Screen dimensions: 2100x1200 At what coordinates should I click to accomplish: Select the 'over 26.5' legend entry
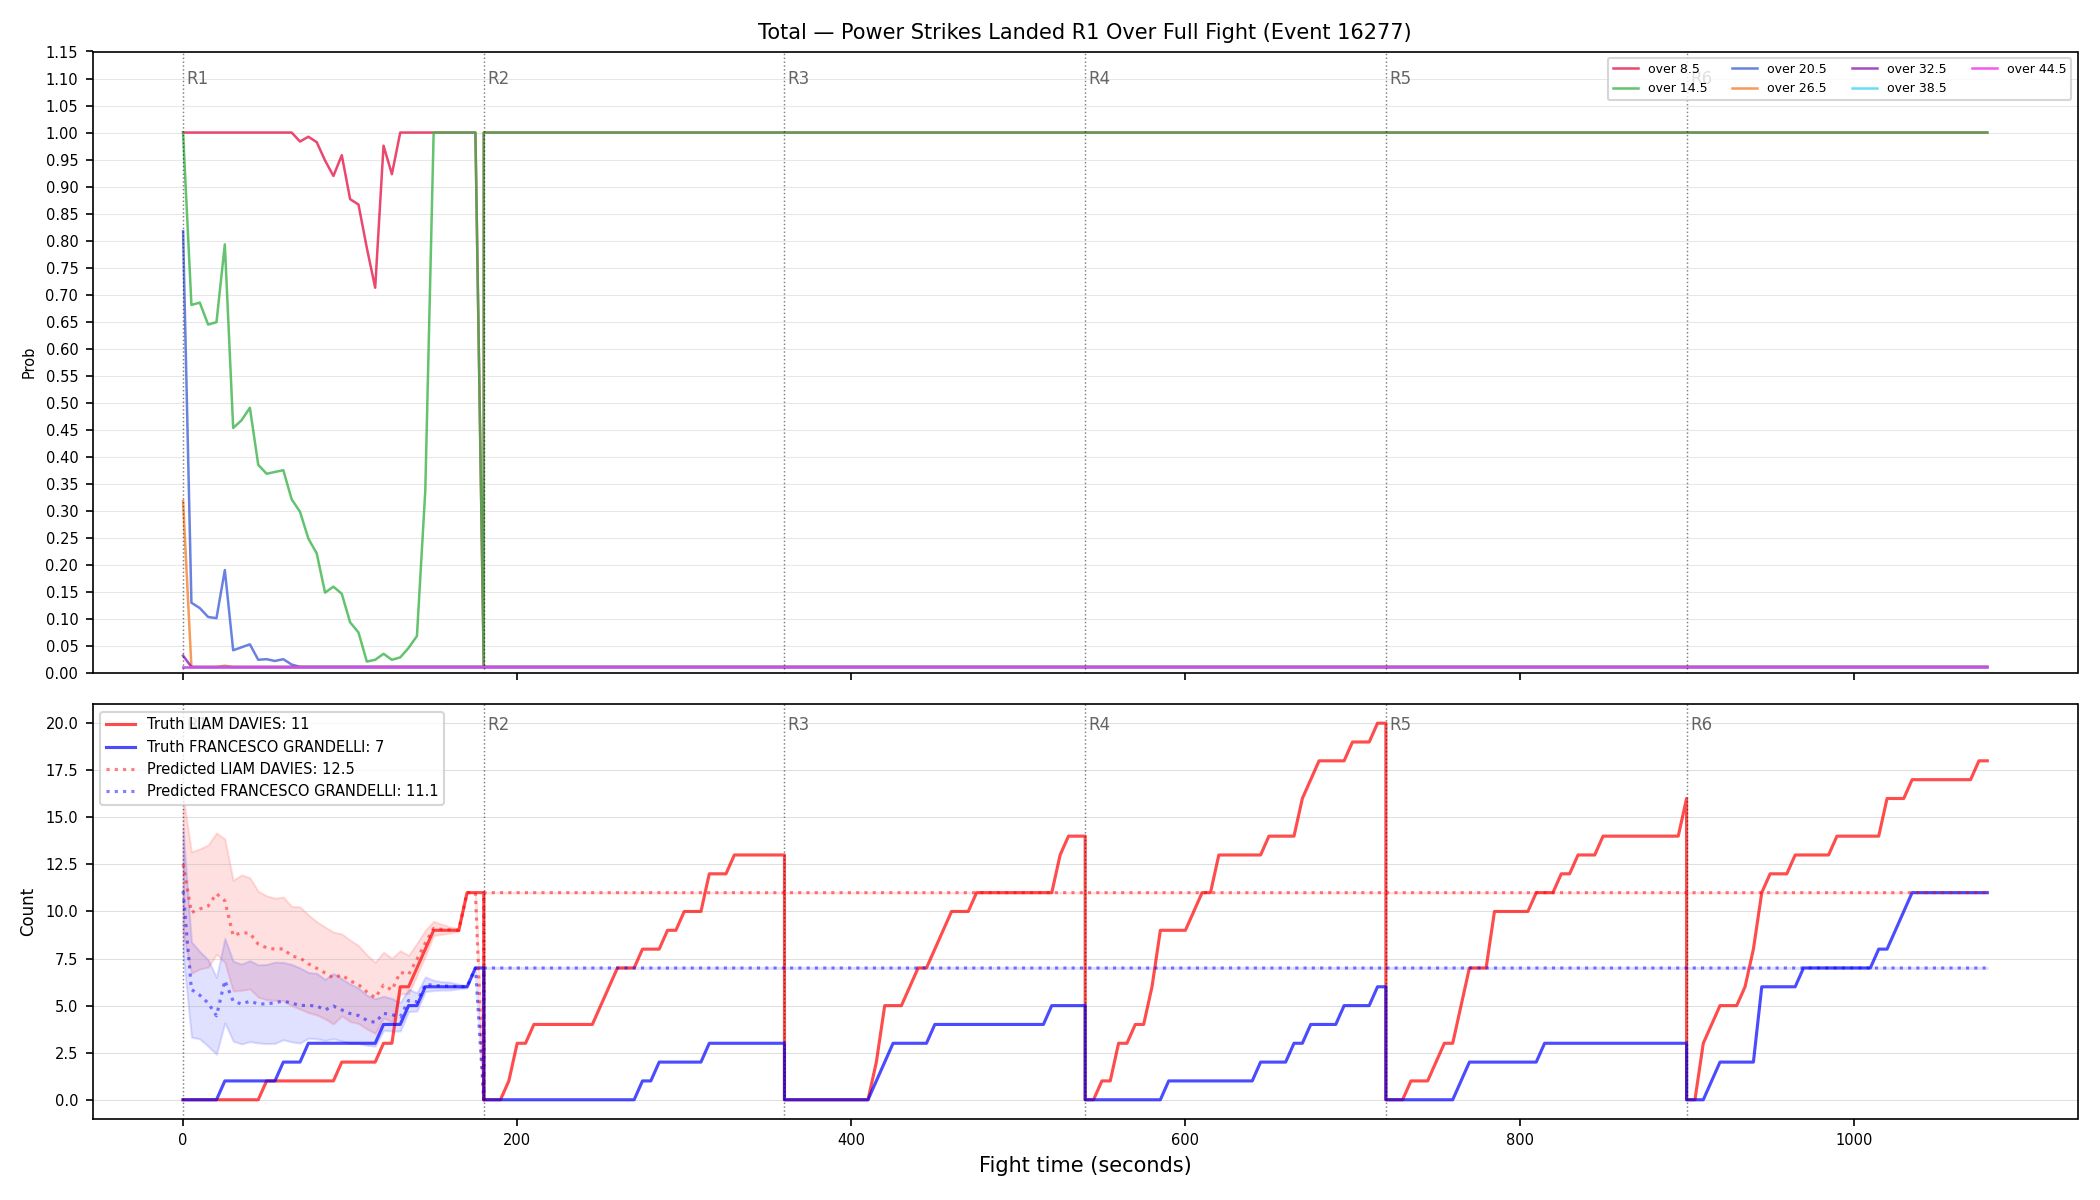[x=1779, y=88]
